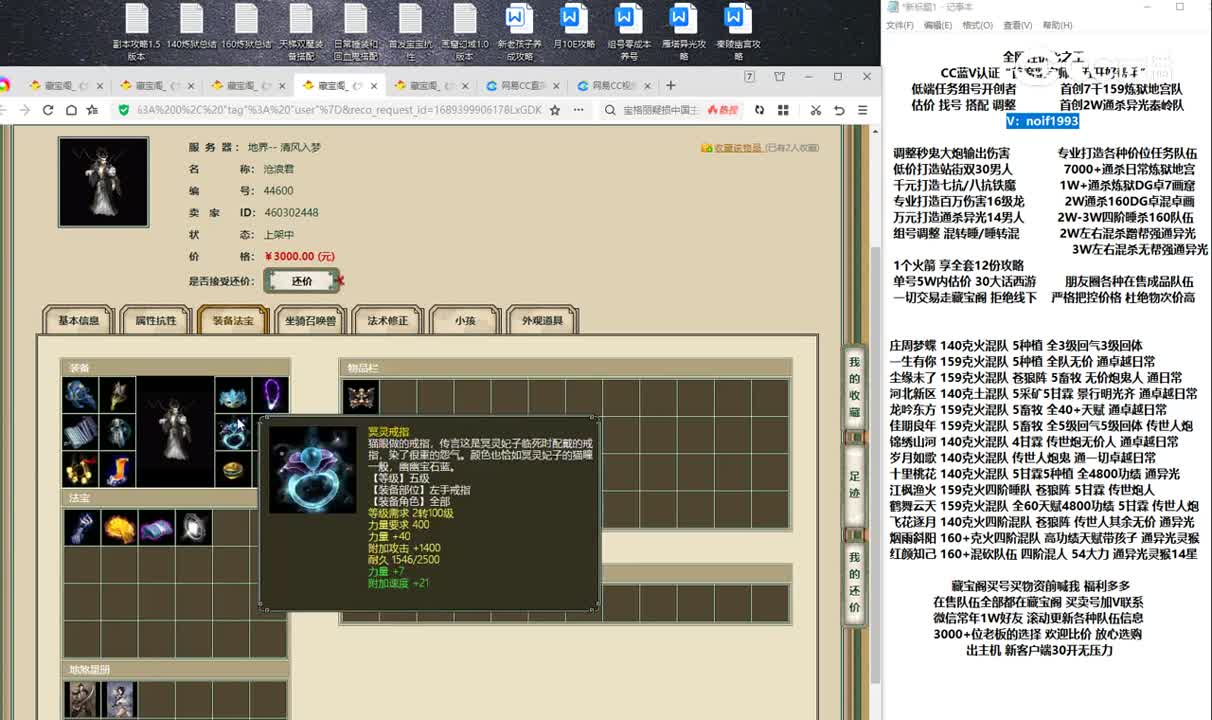
Task: Open 我的收藏 side button
Action: pyautogui.click(x=854, y=387)
